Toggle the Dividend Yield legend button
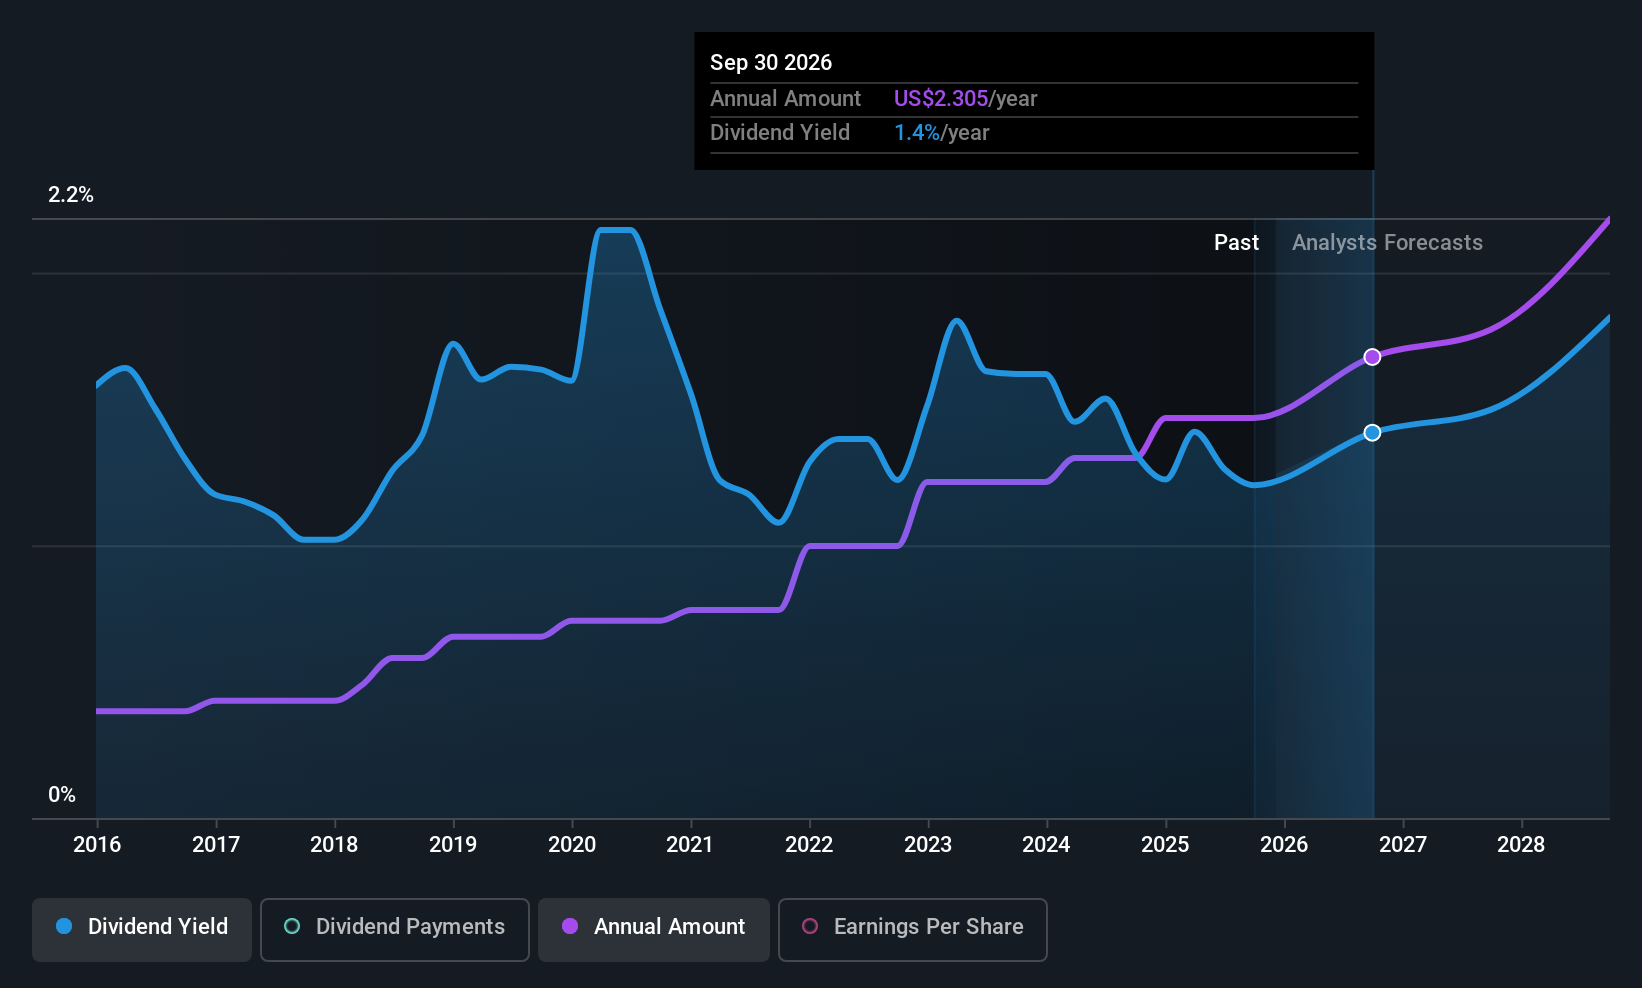This screenshot has width=1642, height=988. click(x=142, y=927)
